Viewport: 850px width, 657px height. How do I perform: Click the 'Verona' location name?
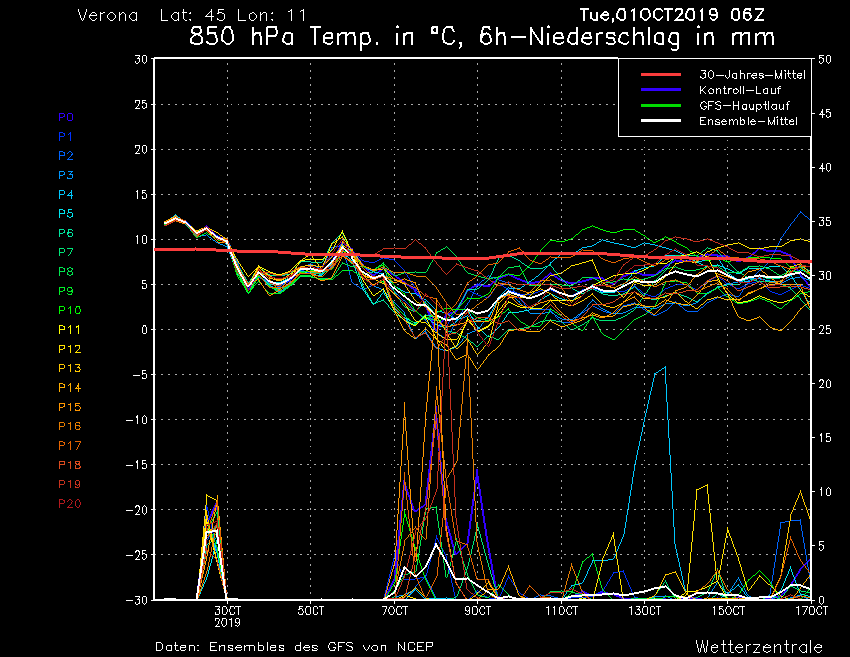pos(108,15)
